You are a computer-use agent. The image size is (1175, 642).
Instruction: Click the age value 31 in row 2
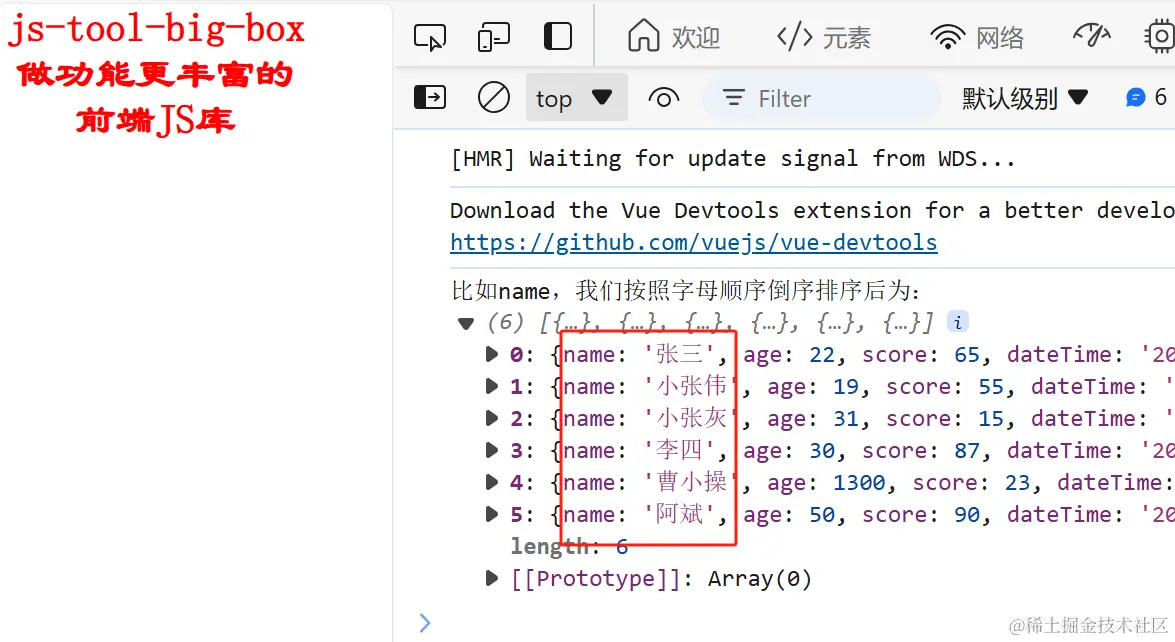tap(846, 418)
